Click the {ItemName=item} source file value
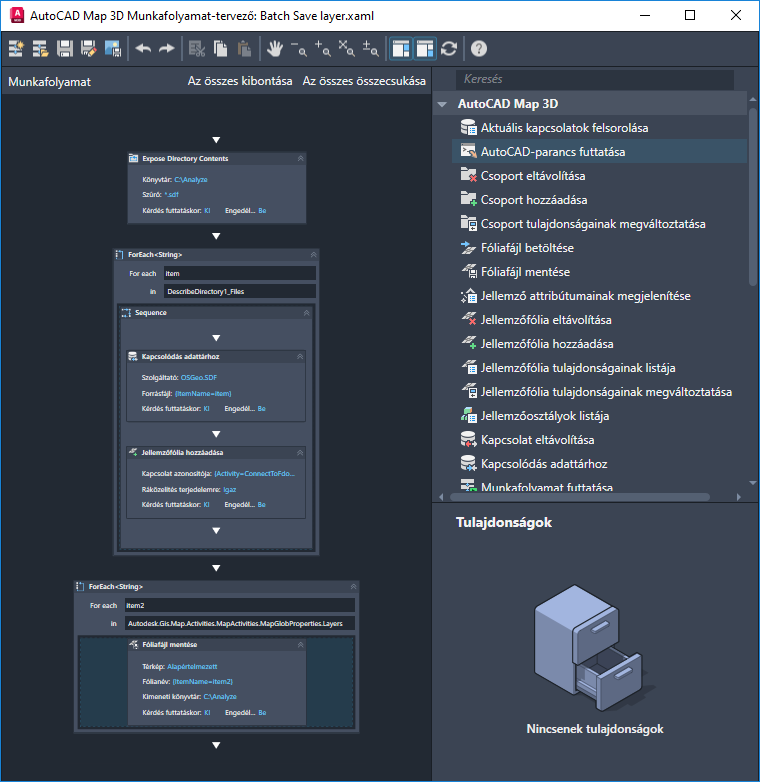The width and height of the screenshot is (760, 782). tap(203, 393)
